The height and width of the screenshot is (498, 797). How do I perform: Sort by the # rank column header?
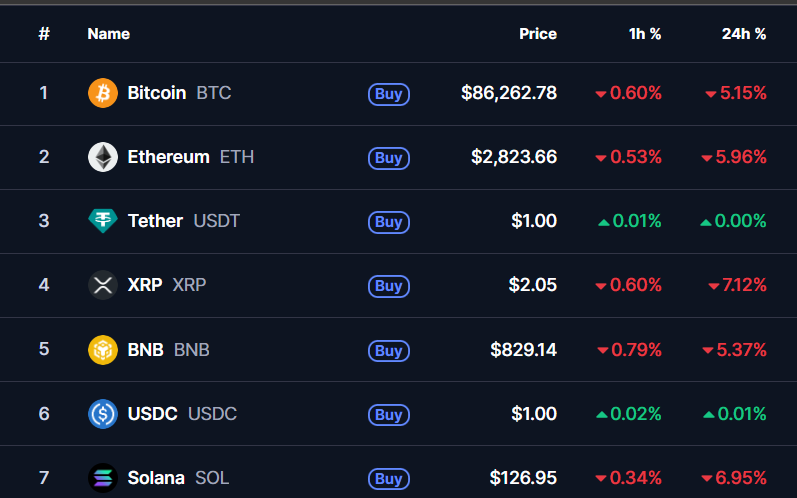pyautogui.click(x=44, y=34)
